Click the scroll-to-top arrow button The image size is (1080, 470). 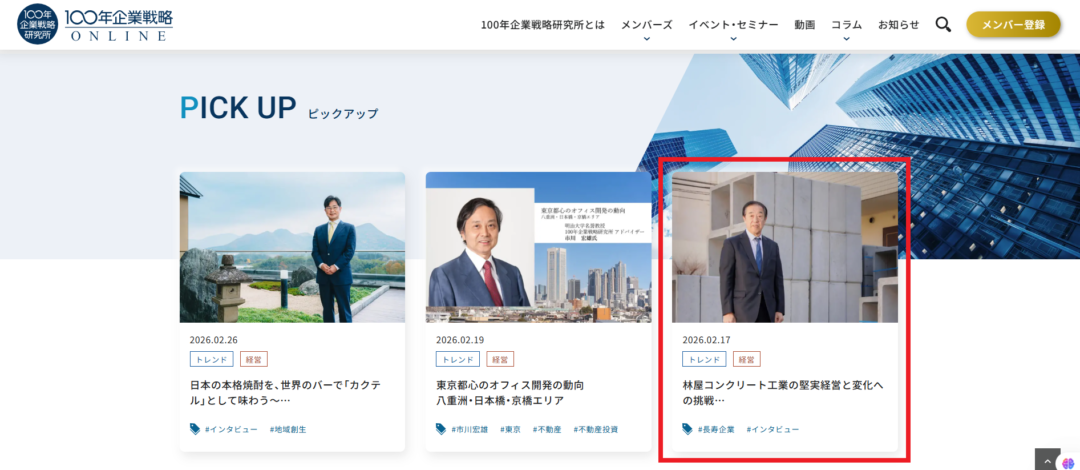[x=1047, y=460]
